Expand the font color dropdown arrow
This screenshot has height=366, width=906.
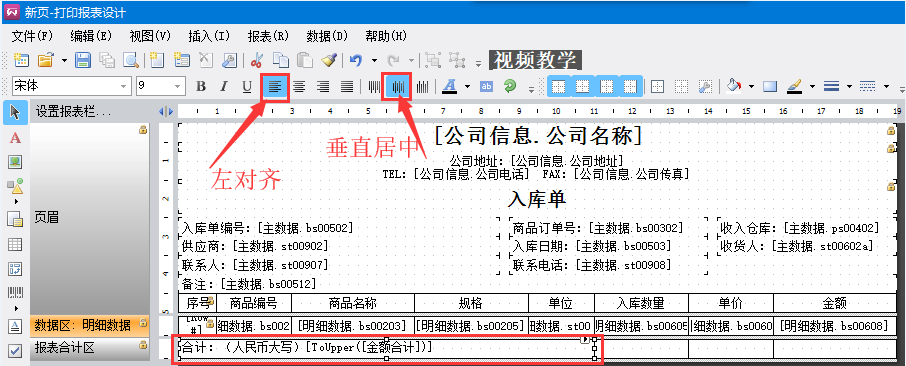point(467,87)
